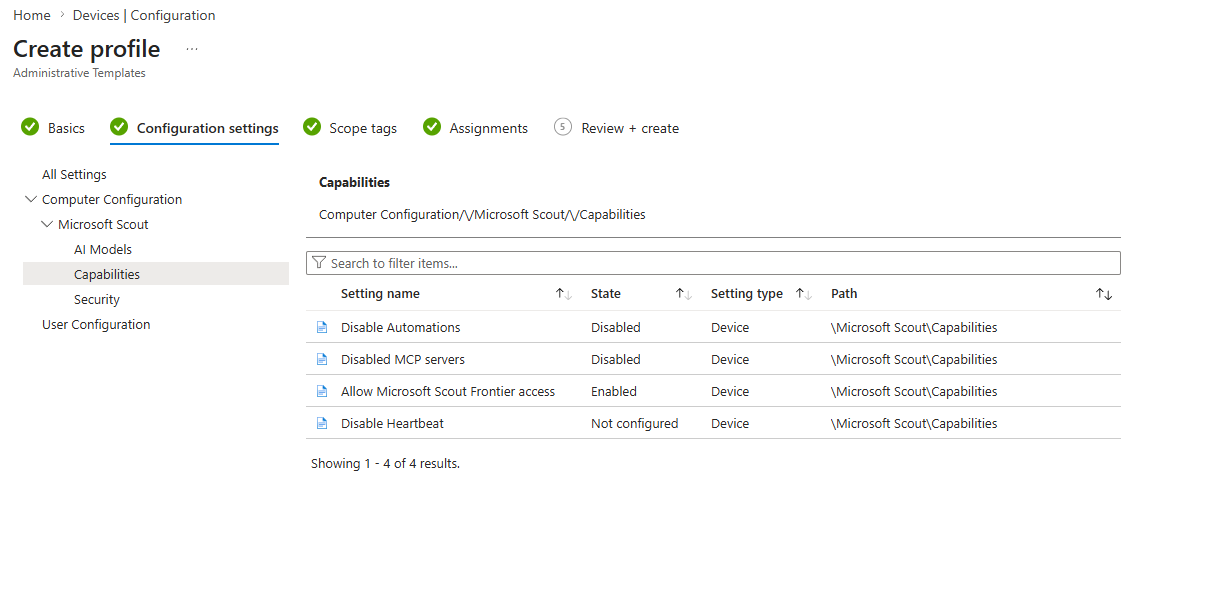Open the ellipsis menu next to Create profile
This screenshot has height=612, width=1213.
[192, 49]
